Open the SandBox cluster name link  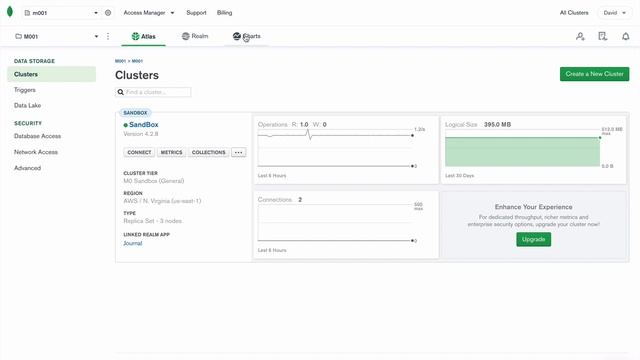(x=144, y=124)
